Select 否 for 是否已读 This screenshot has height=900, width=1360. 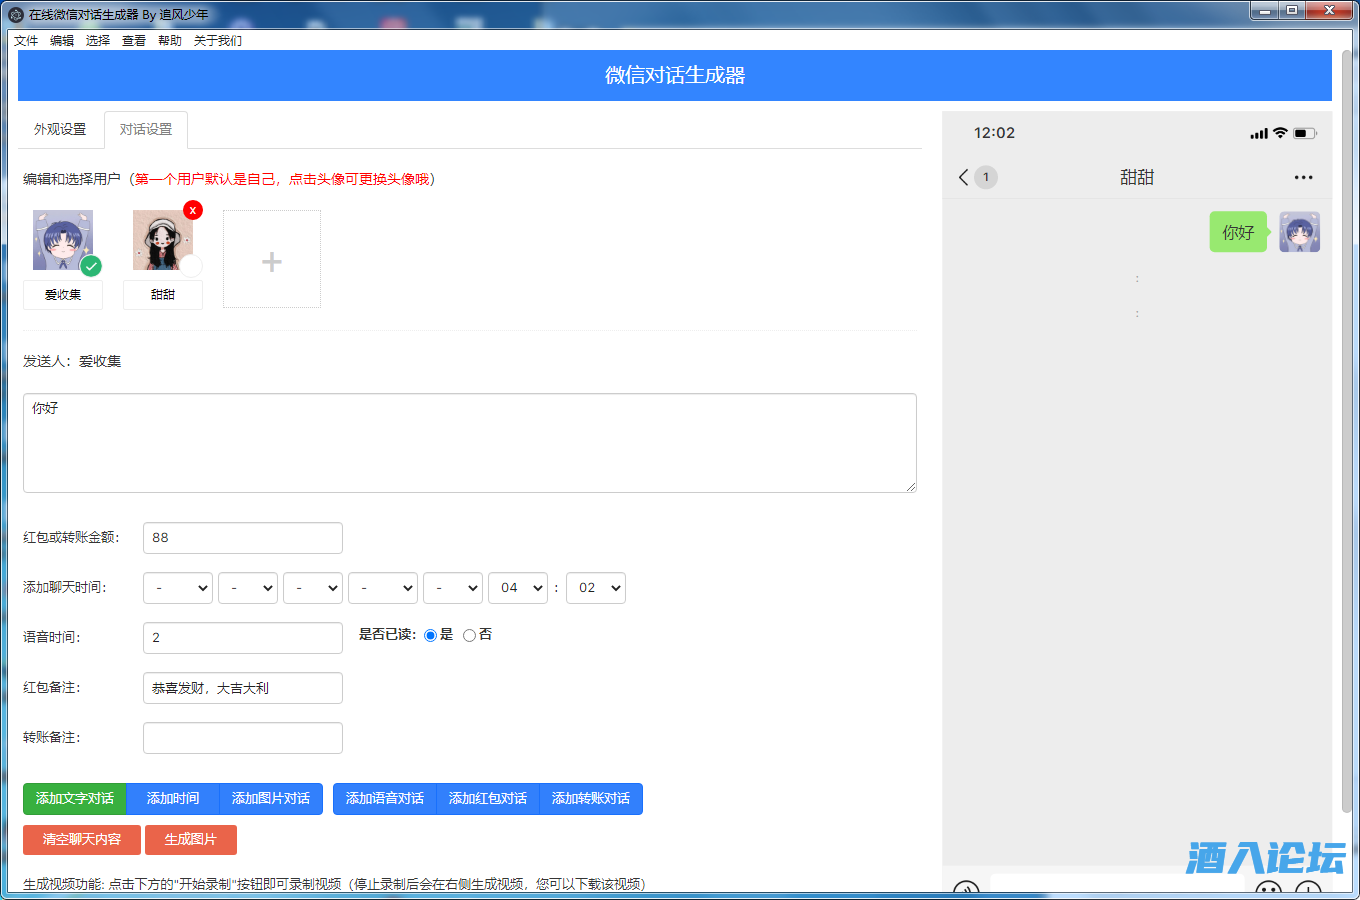pyautogui.click(x=469, y=635)
